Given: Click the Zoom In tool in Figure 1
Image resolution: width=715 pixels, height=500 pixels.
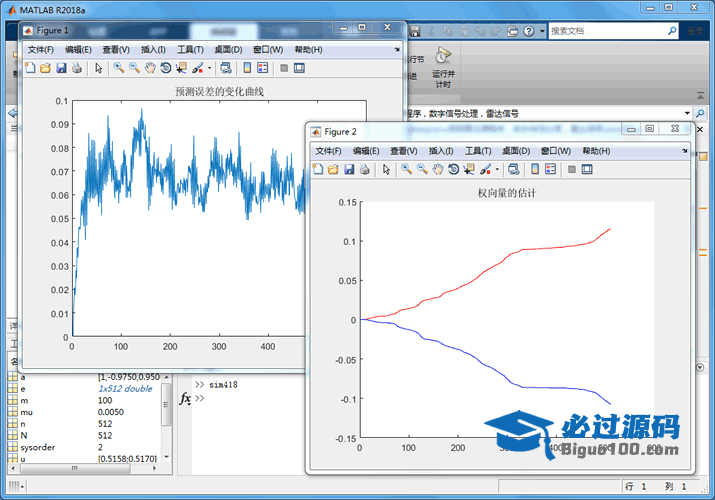Looking at the screenshot, I should pos(118,68).
